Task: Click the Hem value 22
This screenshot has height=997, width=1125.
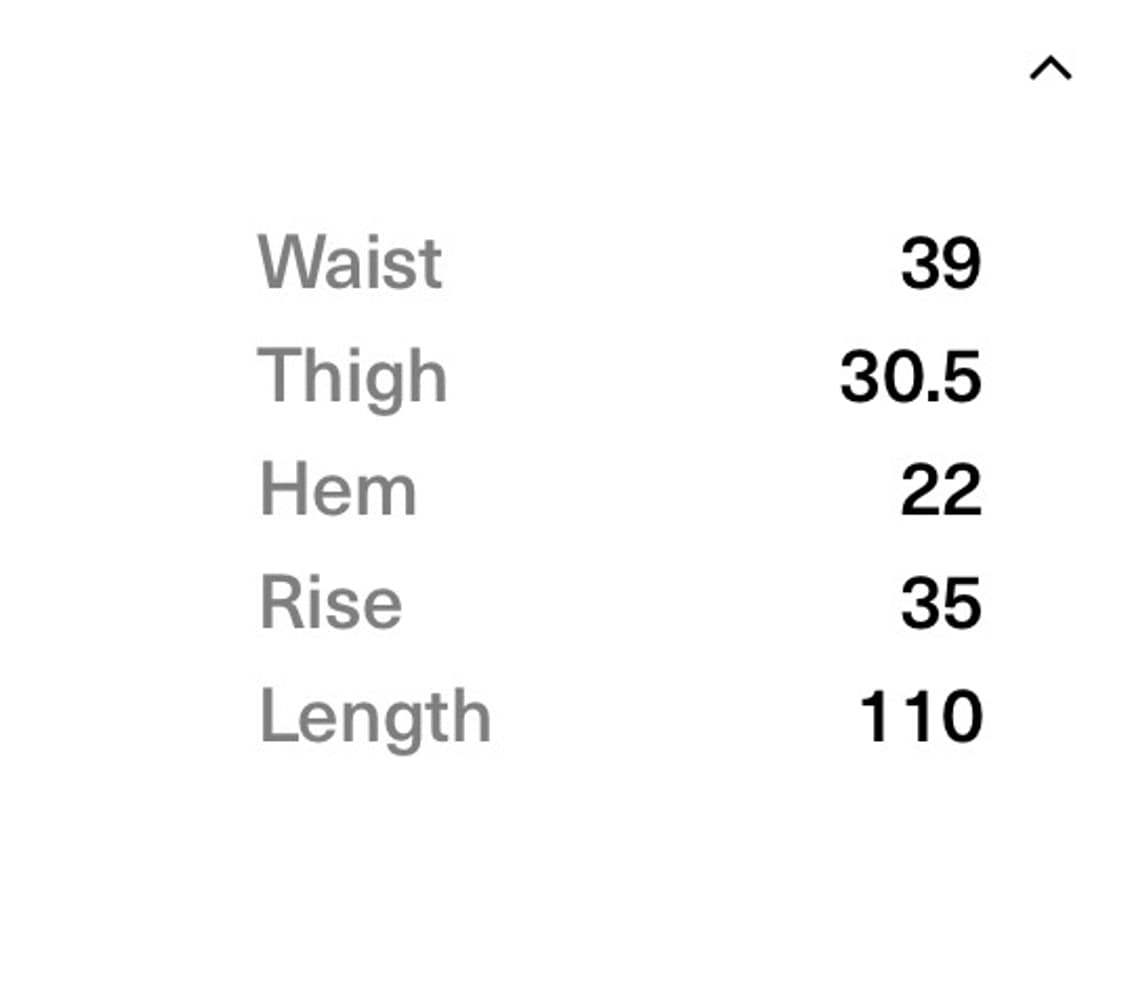Action: [x=940, y=491]
